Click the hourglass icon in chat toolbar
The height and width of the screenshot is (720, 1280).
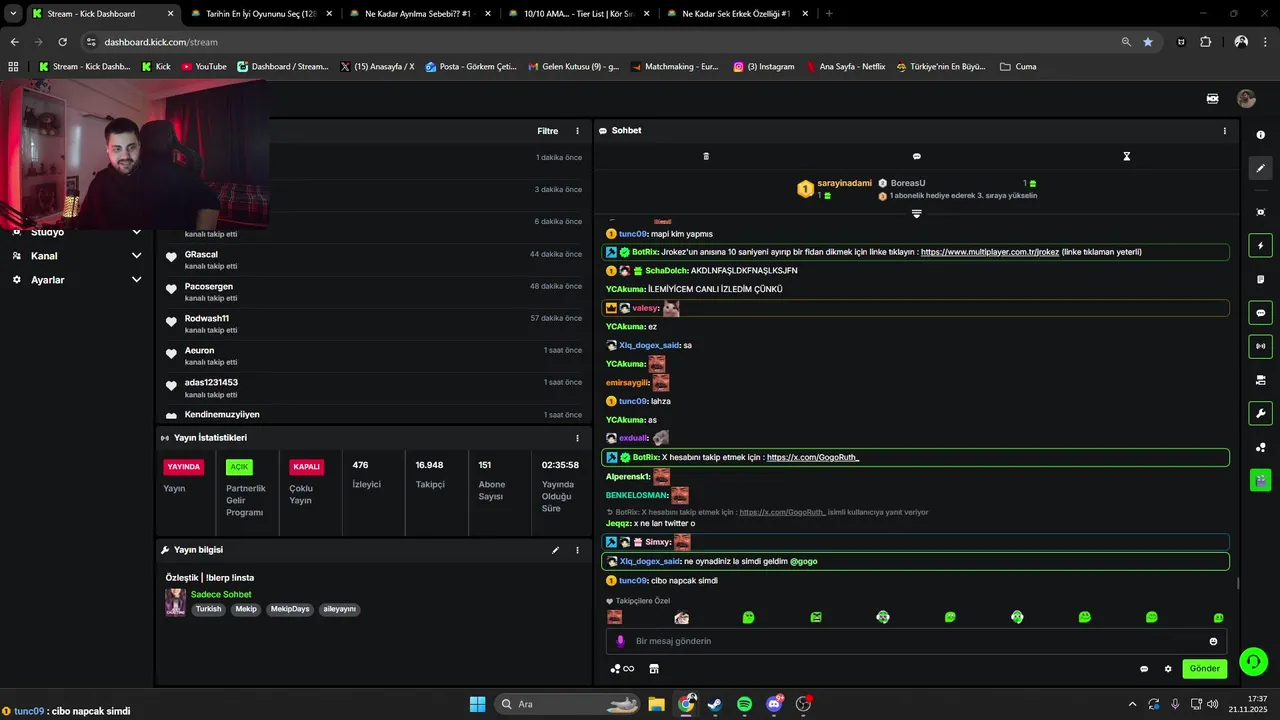pyautogui.click(x=1126, y=156)
